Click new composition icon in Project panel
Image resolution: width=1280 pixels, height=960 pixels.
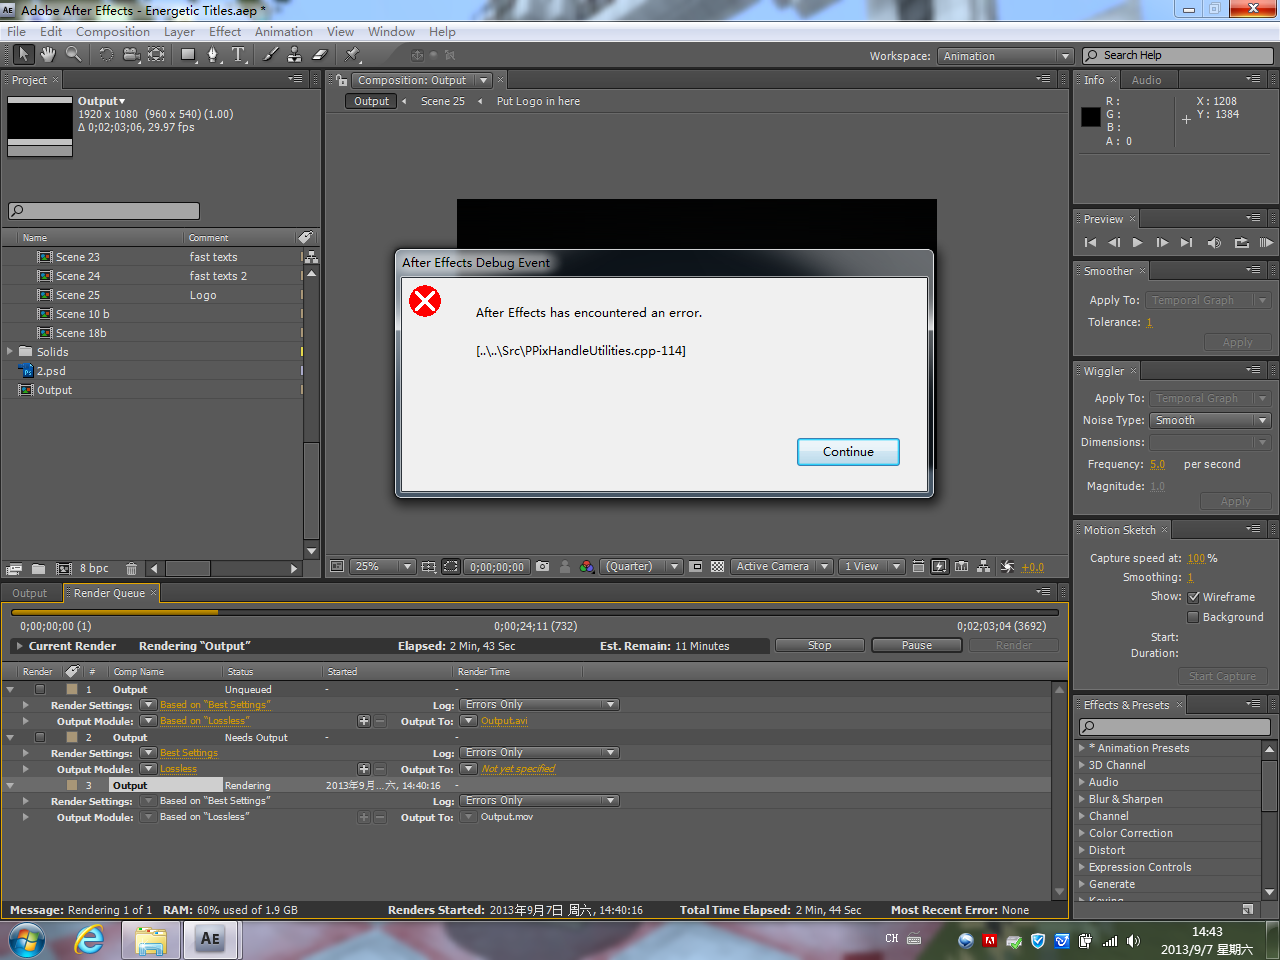(63, 568)
